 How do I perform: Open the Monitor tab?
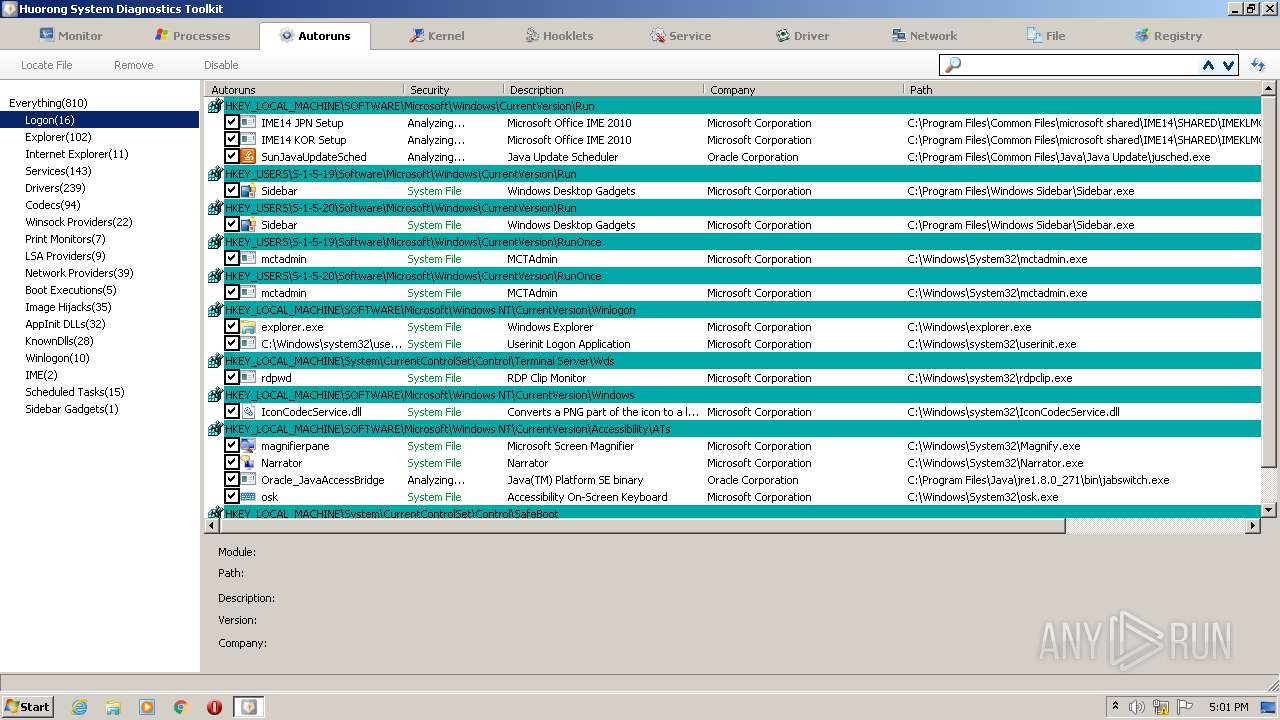tap(70, 35)
